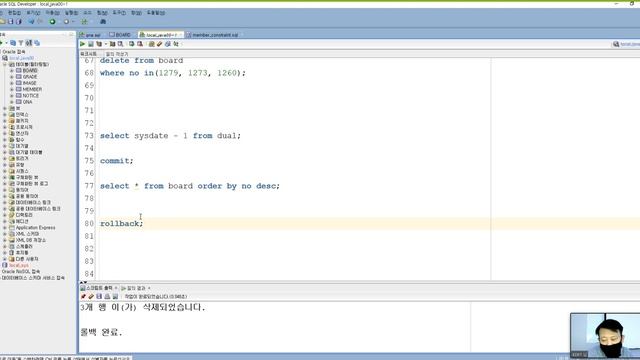Click the eraser icon in script output toolbar
The image size is (640, 360).
coord(91,297)
